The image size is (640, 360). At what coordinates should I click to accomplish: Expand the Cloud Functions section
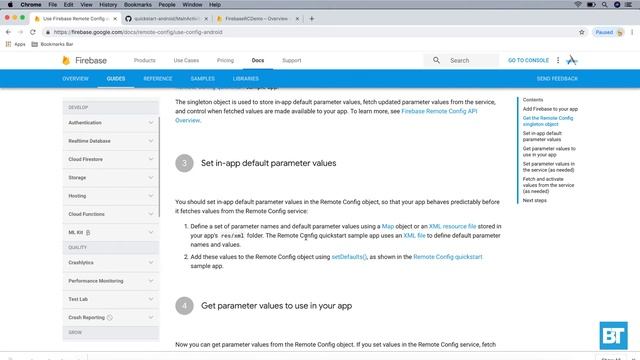click(111, 214)
